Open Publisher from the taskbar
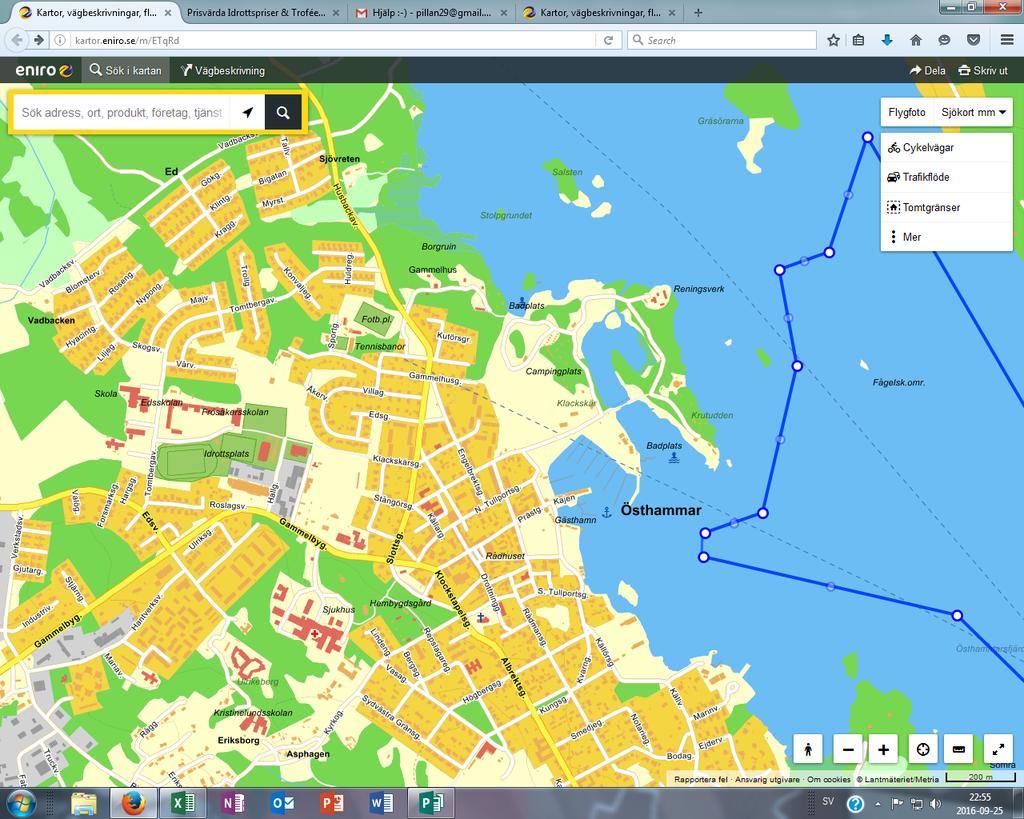This screenshot has width=1024, height=819. (x=431, y=803)
